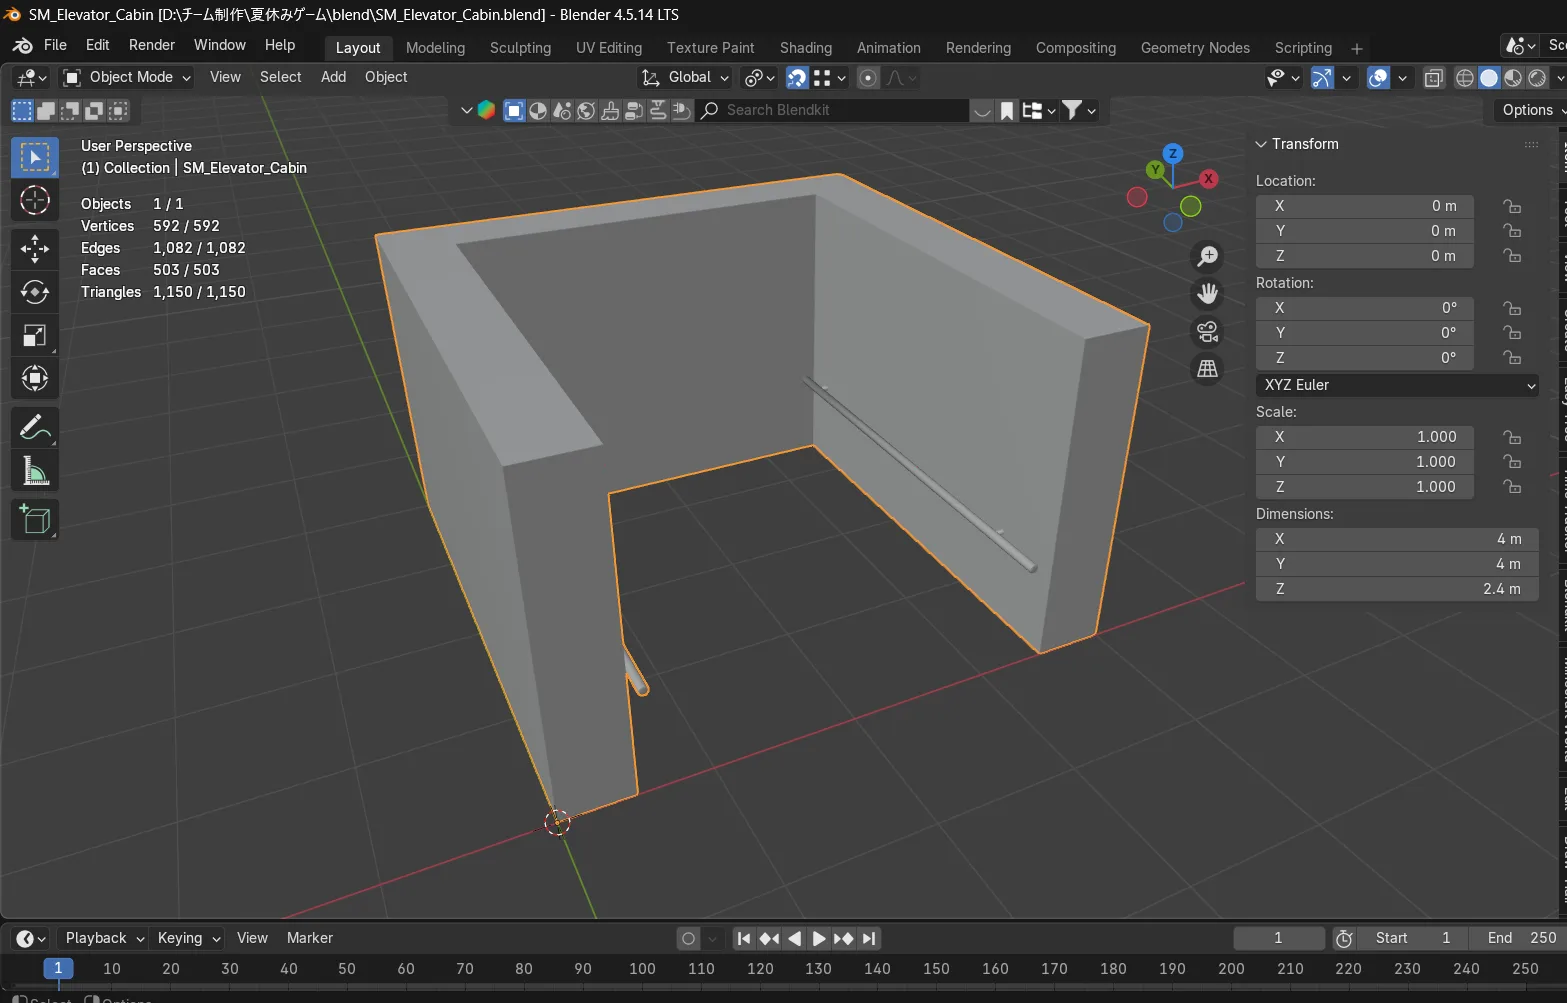Click the viewport zoom magnifier icon
The width and height of the screenshot is (1567, 1003).
(1208, 256)
